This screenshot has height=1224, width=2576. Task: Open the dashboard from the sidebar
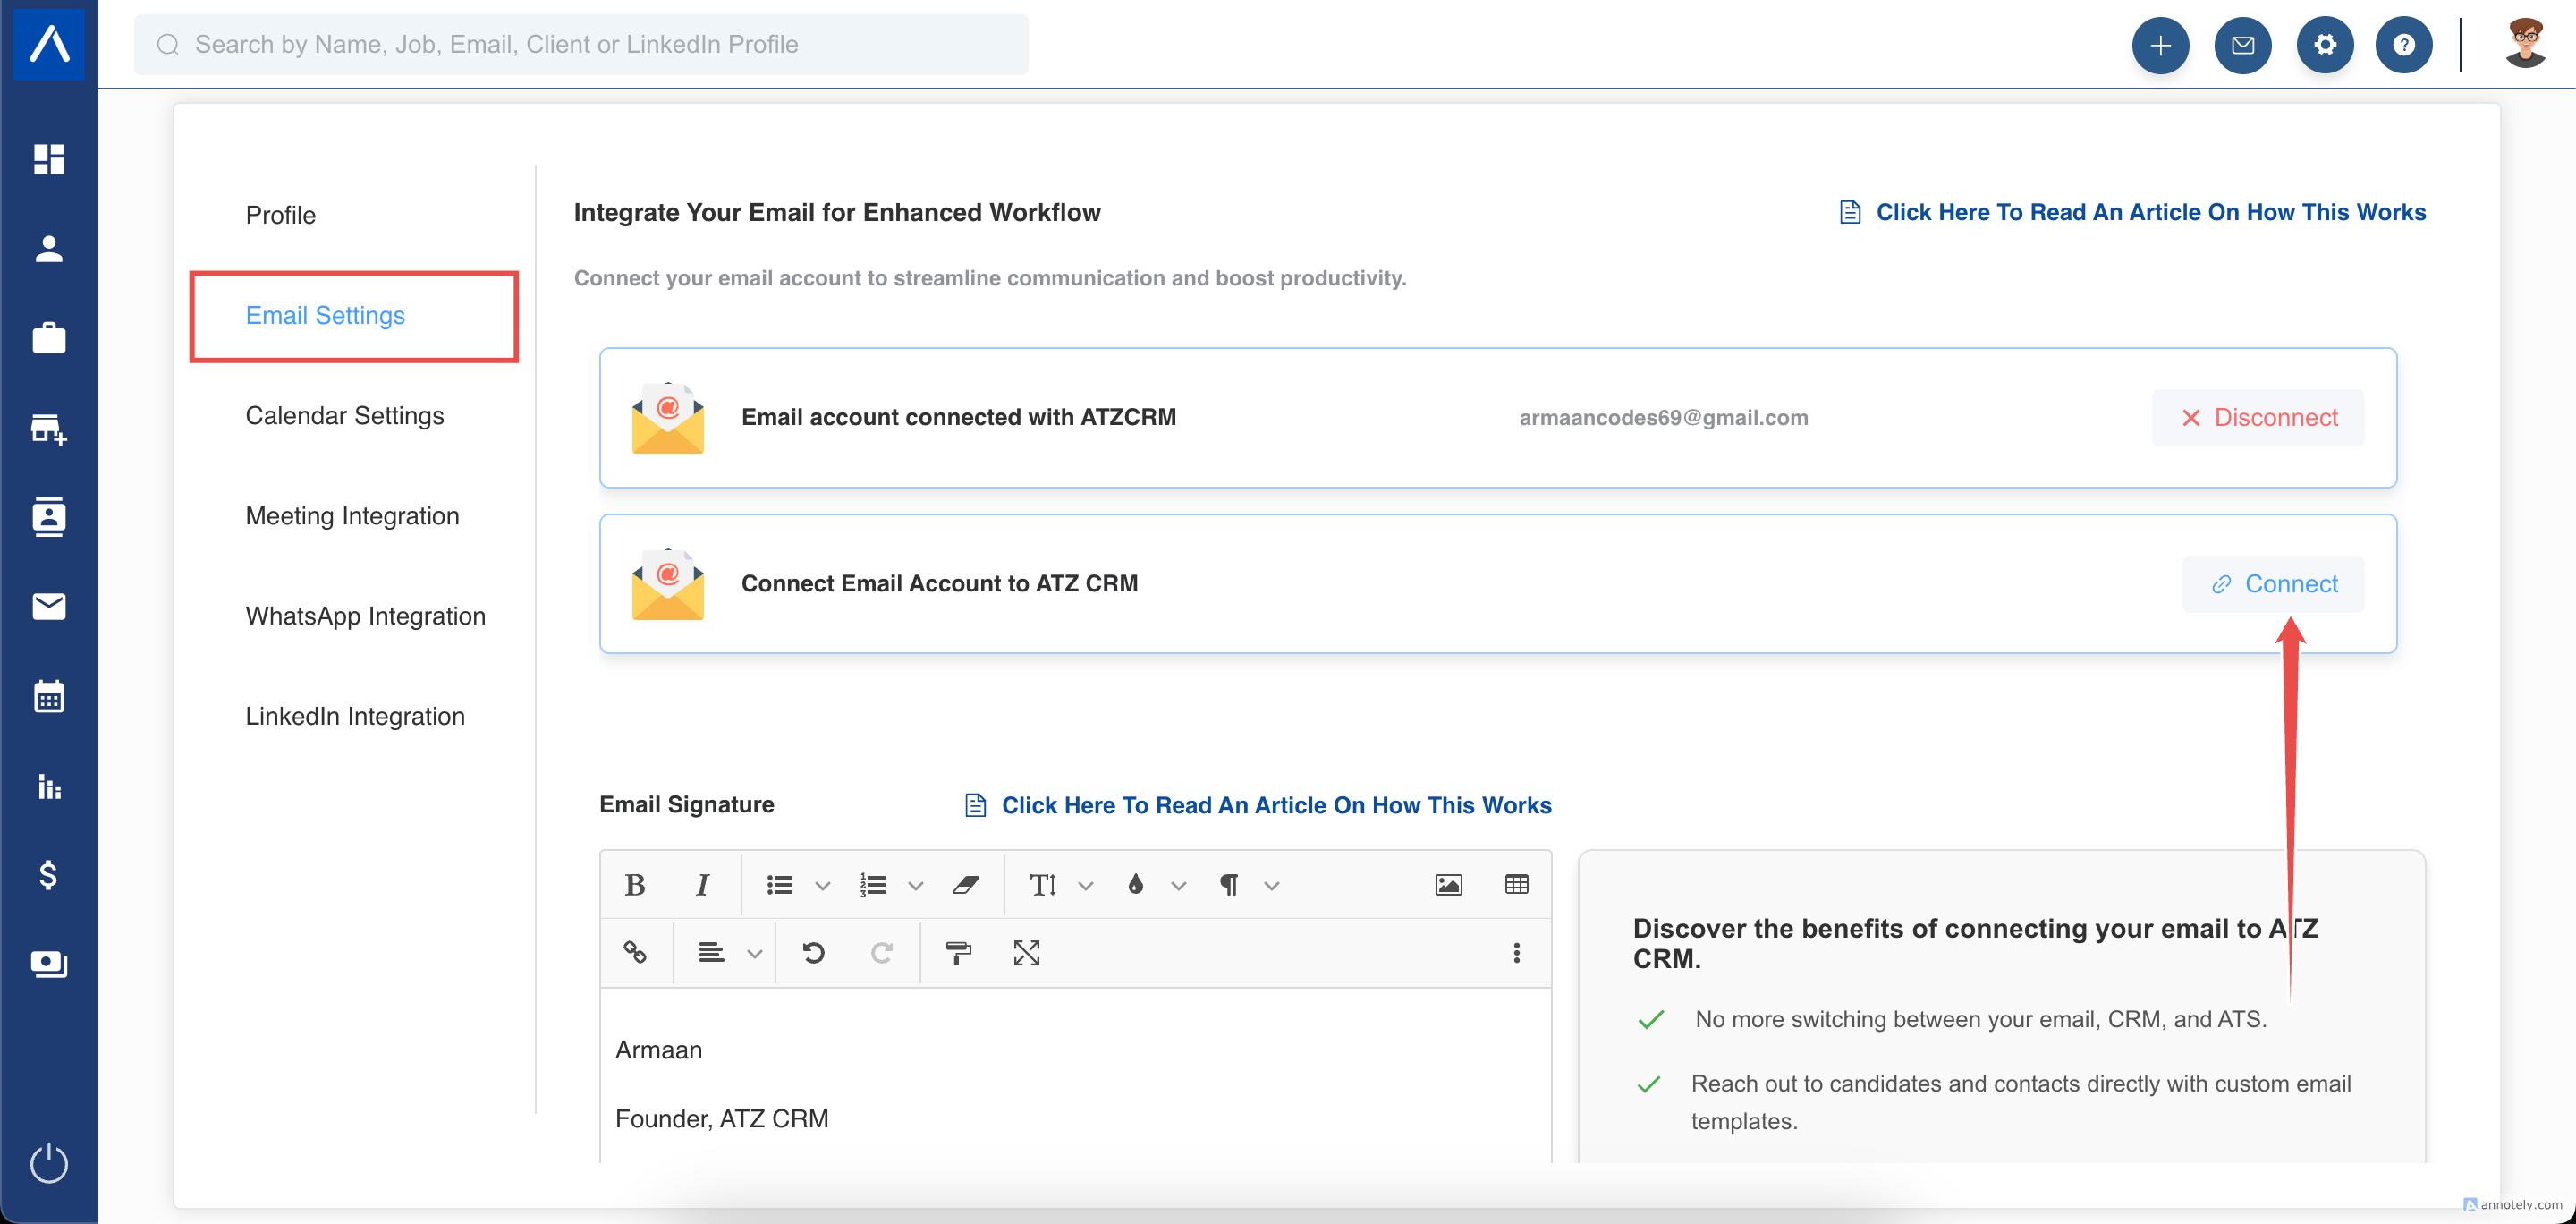(x=49, y=158)
